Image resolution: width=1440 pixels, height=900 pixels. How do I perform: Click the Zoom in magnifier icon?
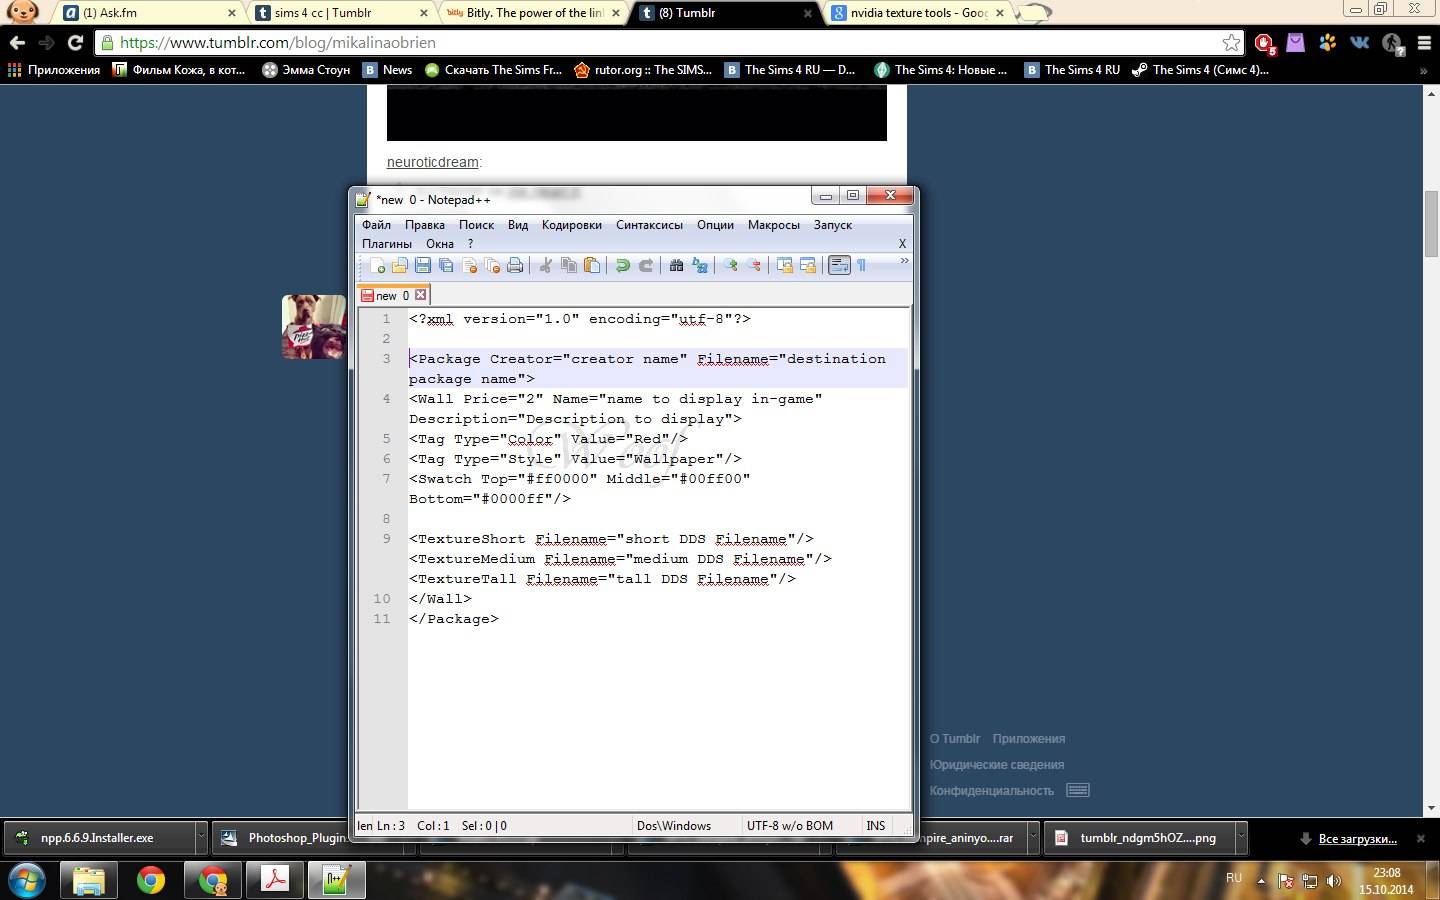[x=731, y=265]
